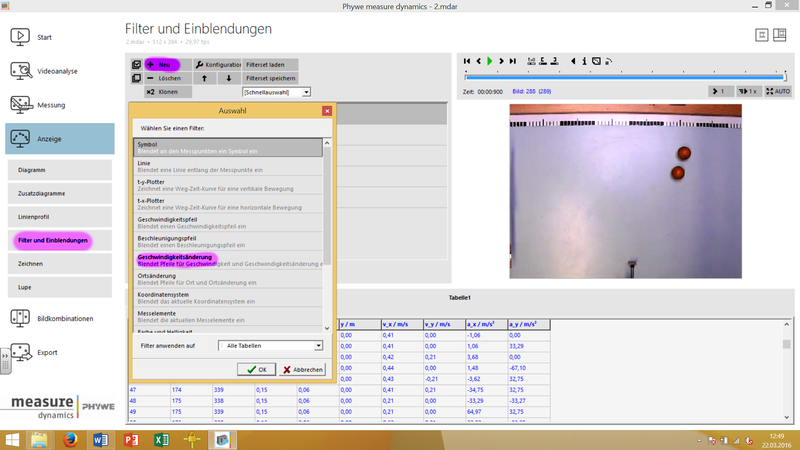Skip to the last video frame
800x450 pixels.
pyautogui.click(x=514, y=61)
